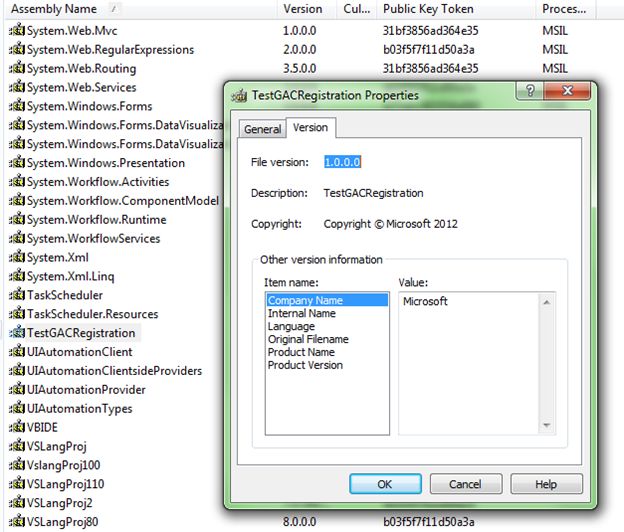Click the System.Web.Services assembly icon
Screen dimensions: 624x532
point(17,87)
